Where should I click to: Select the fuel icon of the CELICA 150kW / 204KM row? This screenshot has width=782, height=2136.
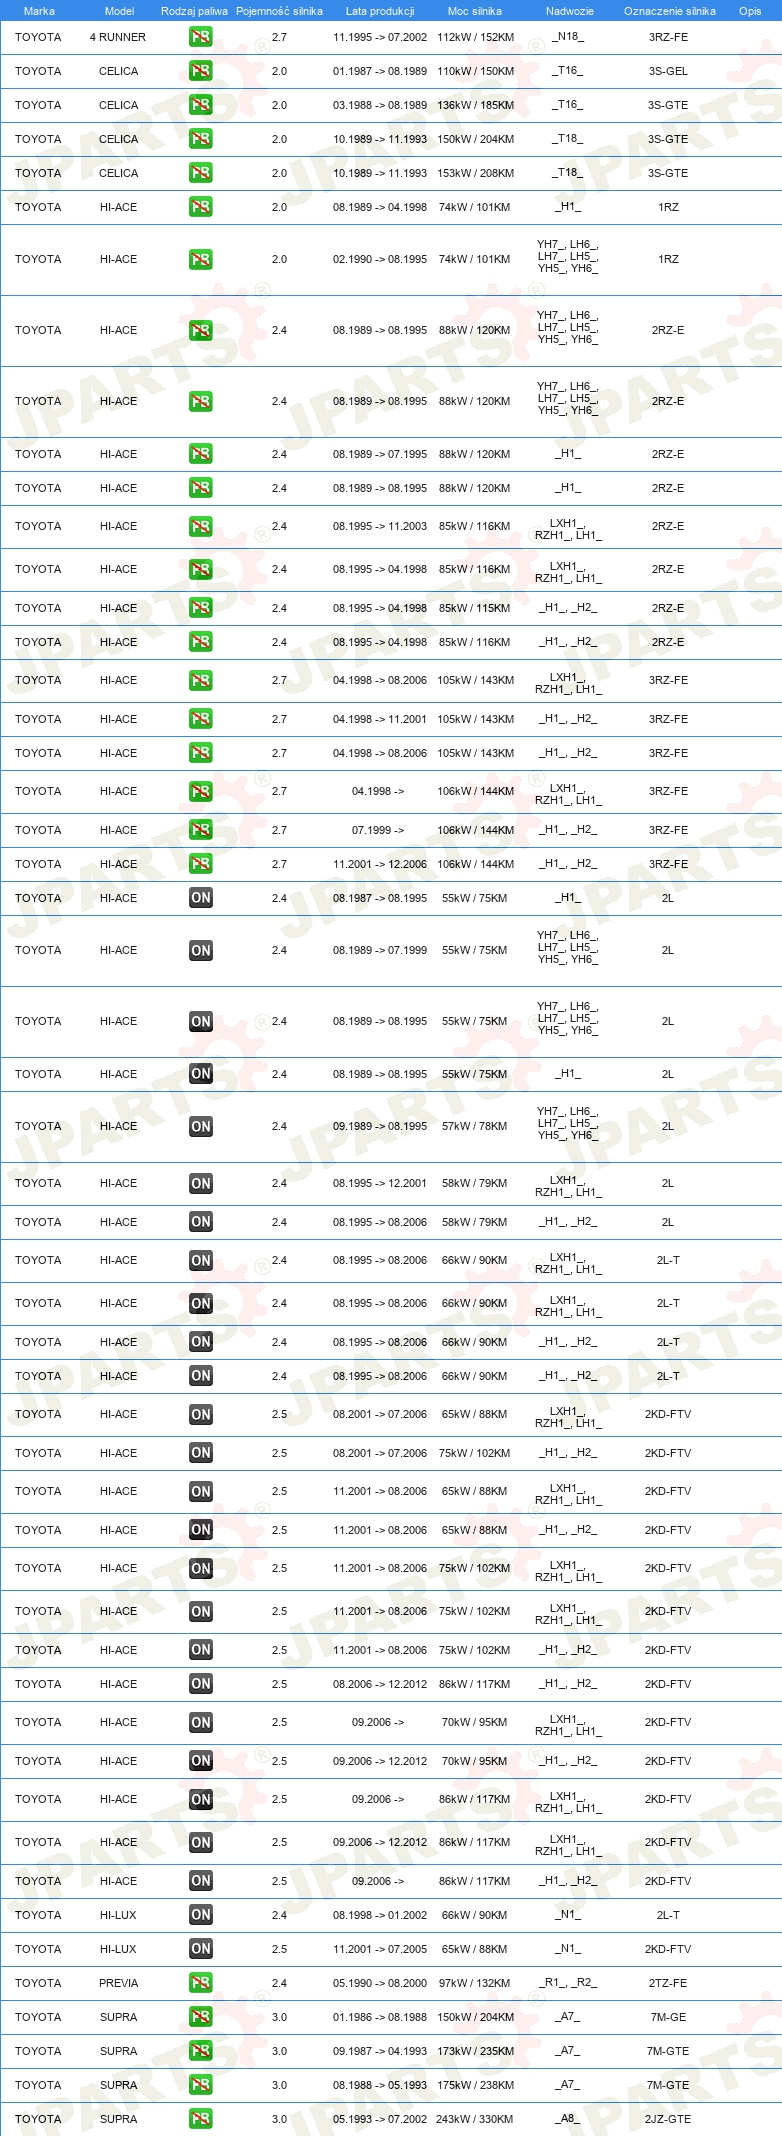pyautogui.click(x=201, y=139)
